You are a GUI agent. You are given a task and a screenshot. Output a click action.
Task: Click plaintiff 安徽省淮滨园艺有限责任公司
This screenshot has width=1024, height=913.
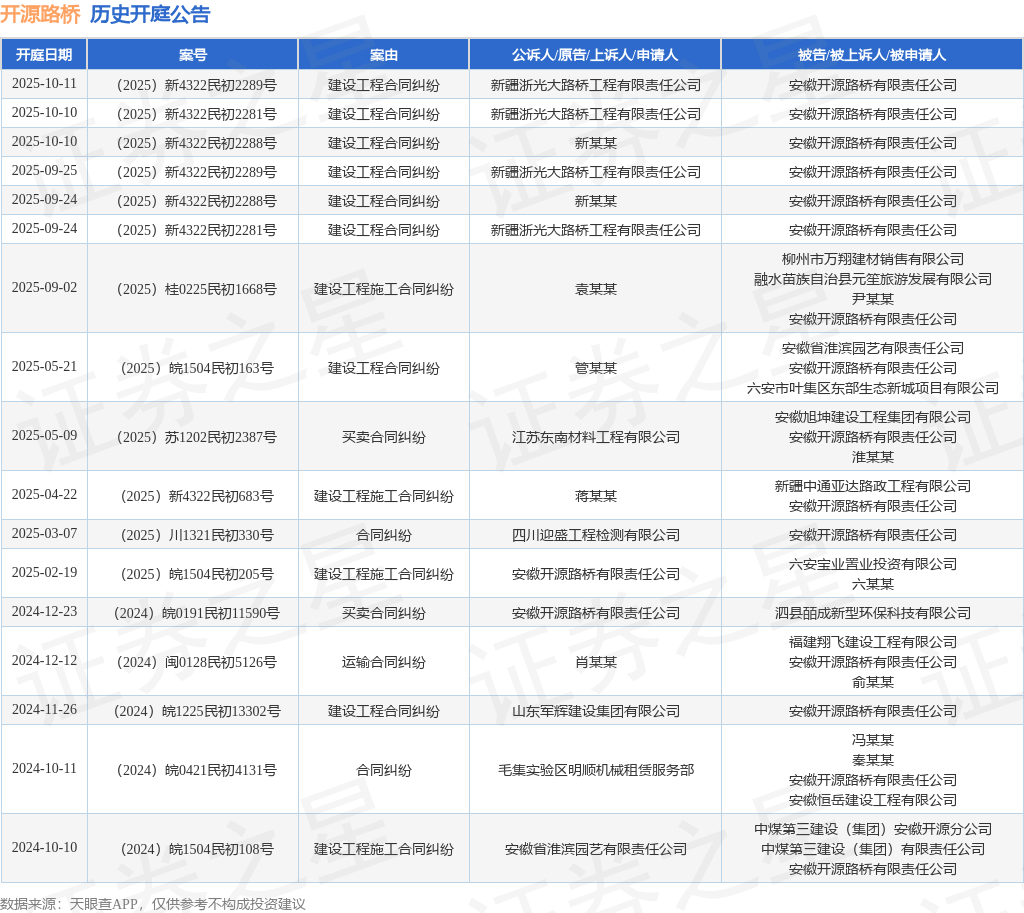(595, 849)
